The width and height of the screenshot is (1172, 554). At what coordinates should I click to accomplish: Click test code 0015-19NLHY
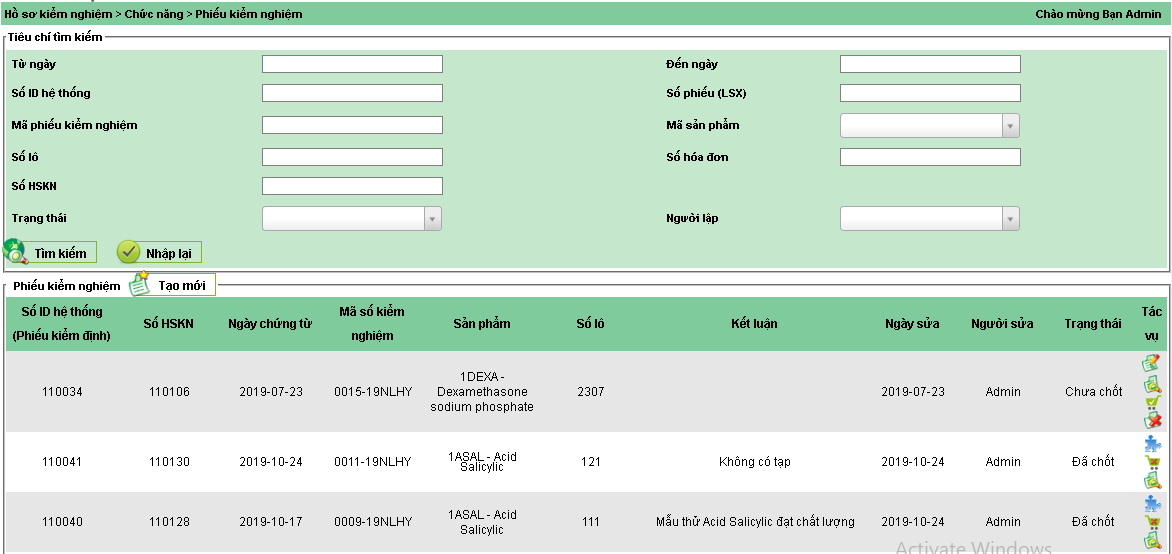[x=372, y=392]
